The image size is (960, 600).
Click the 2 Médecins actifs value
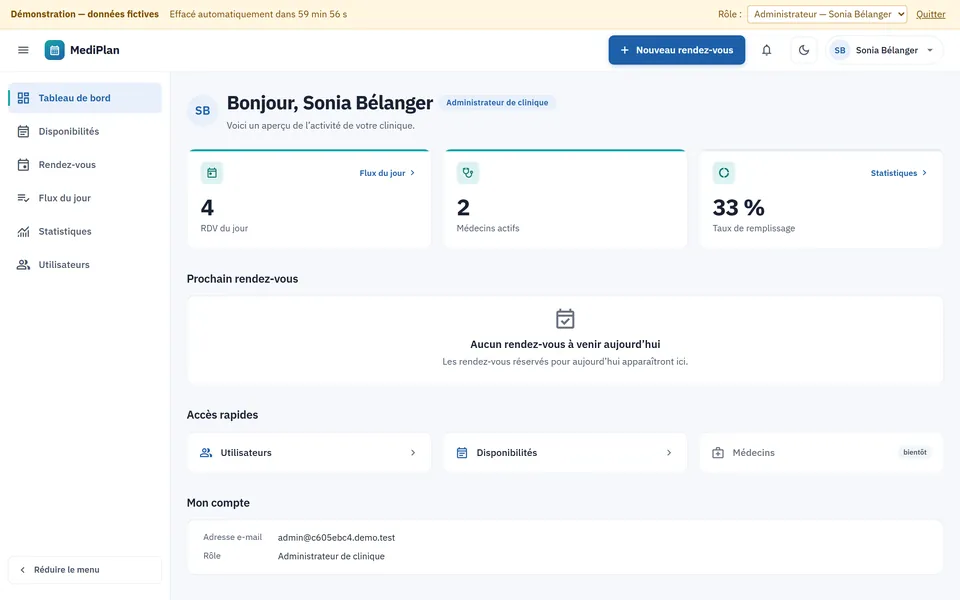click(463, 208)
